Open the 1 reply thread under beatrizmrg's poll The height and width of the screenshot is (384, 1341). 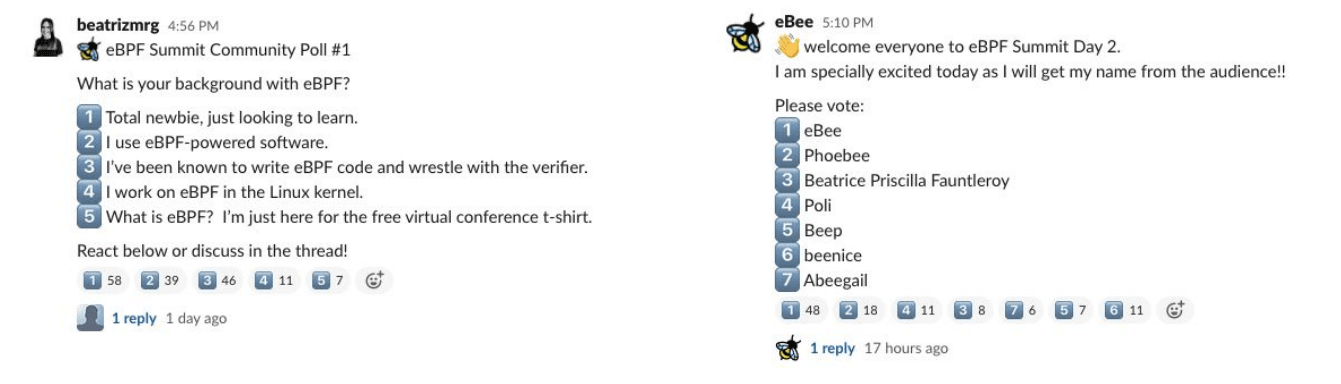tap(134, 318)
